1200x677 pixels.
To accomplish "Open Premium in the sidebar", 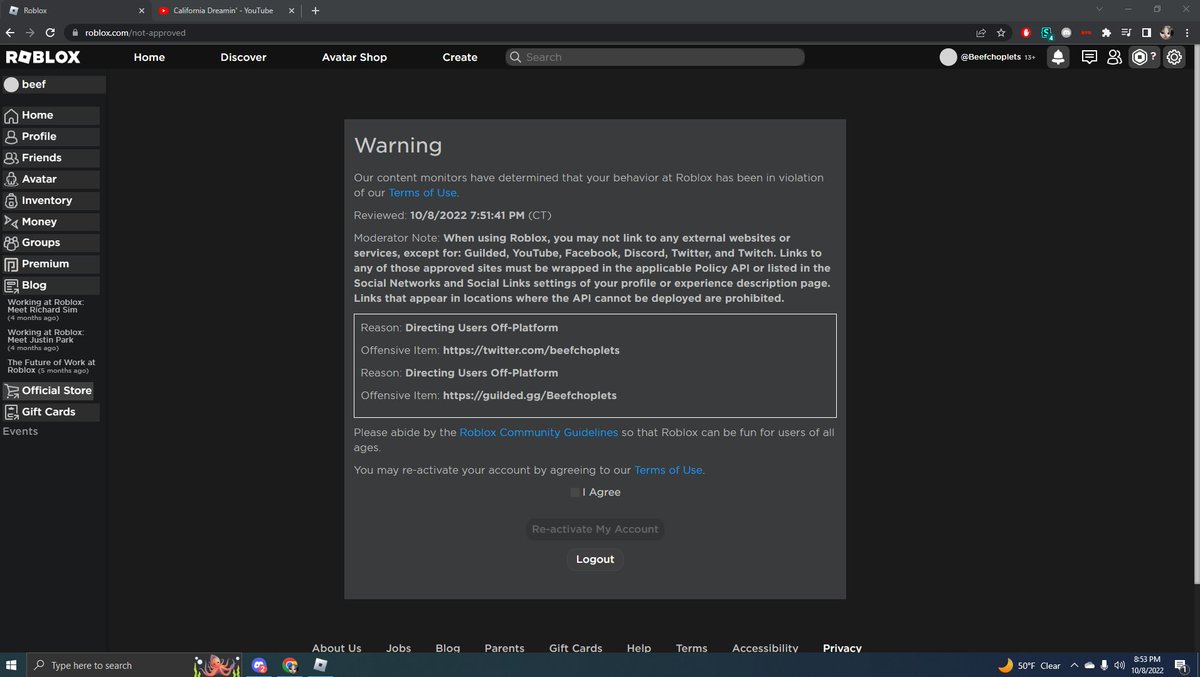I will click(50, 264).
